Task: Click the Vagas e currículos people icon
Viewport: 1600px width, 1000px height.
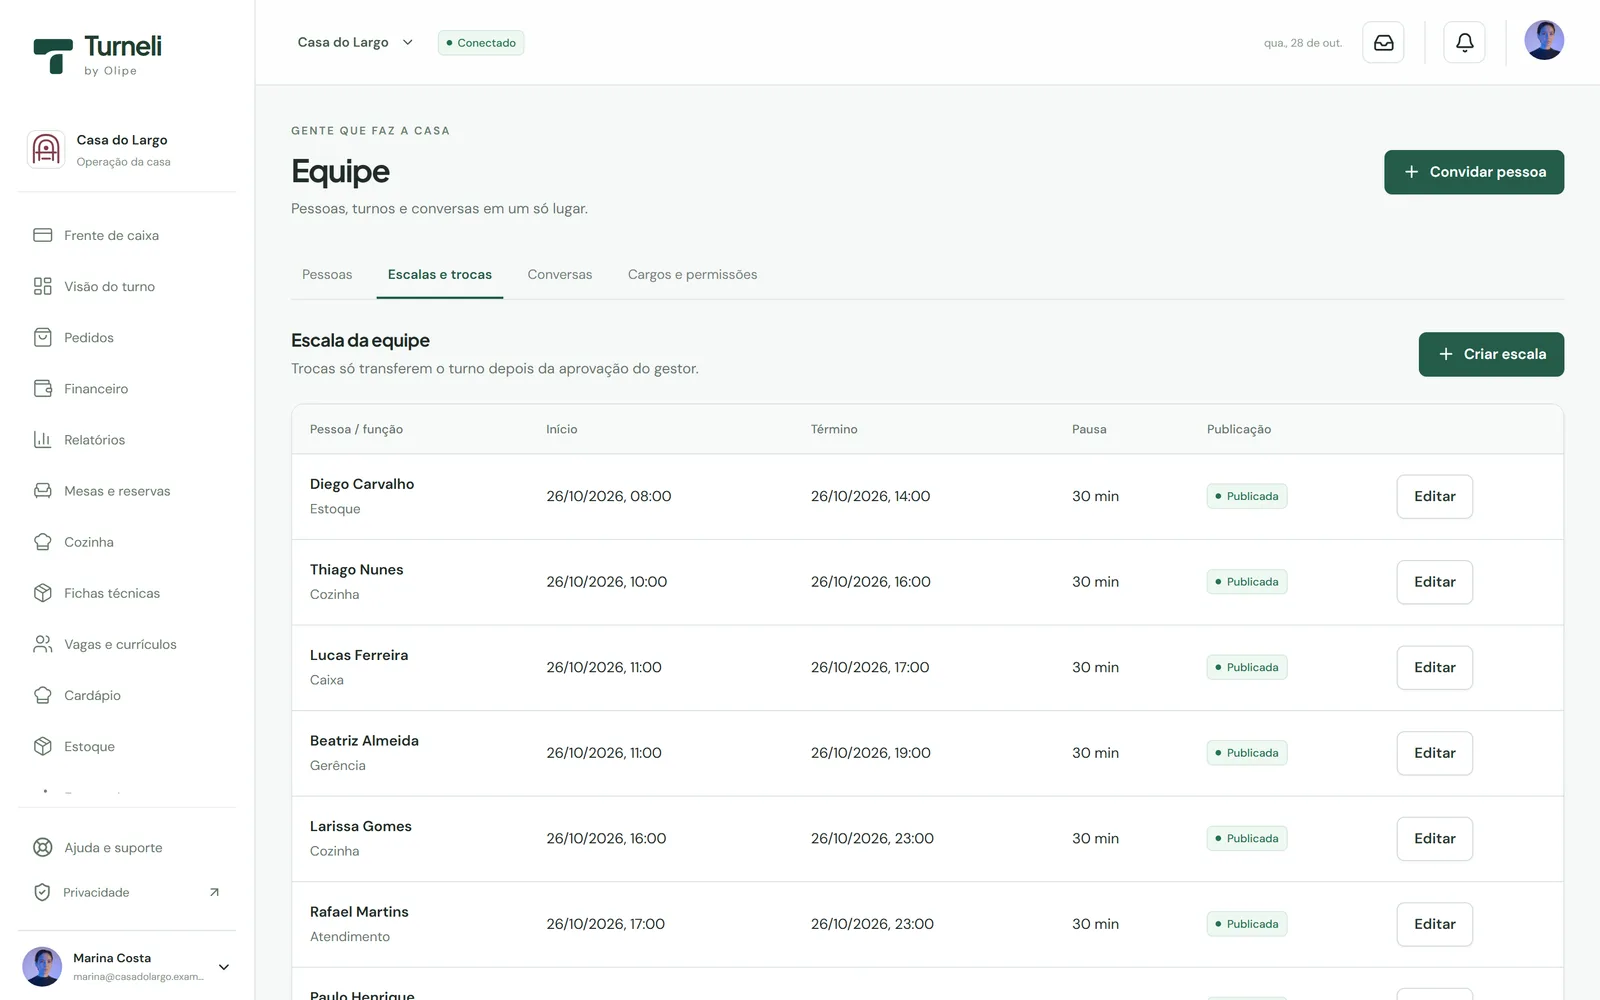Action: tap(43, 644)
